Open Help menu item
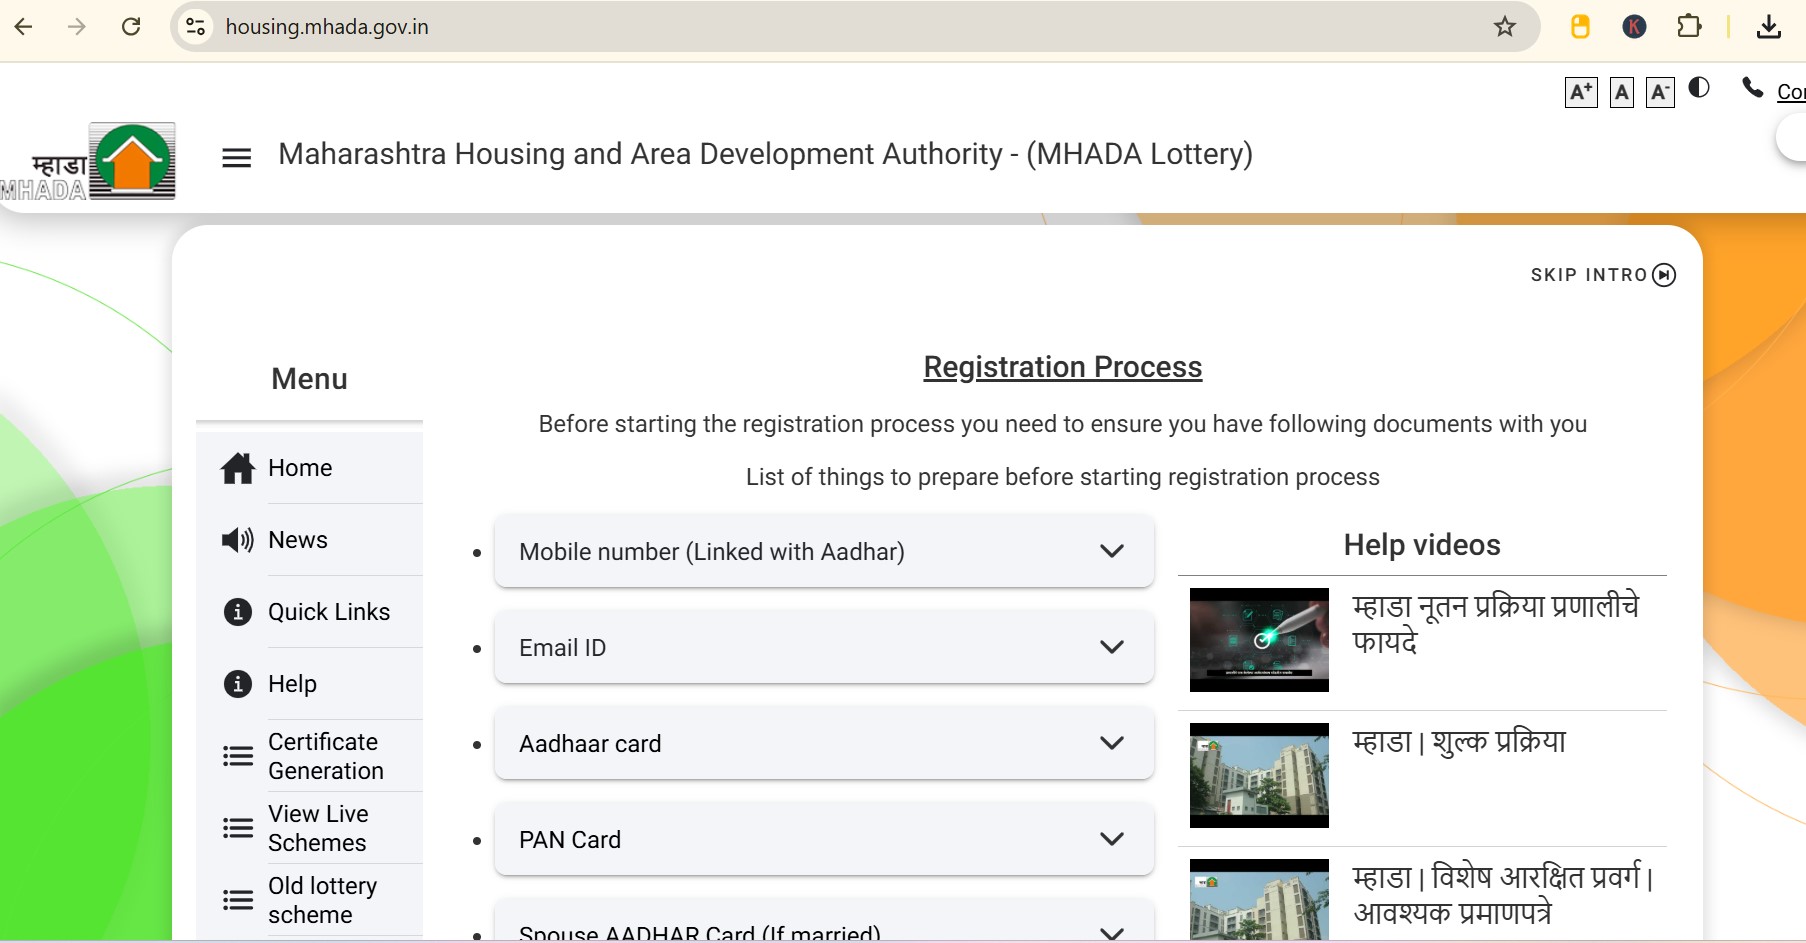1806x943 pixels. (x=310, y=684)
